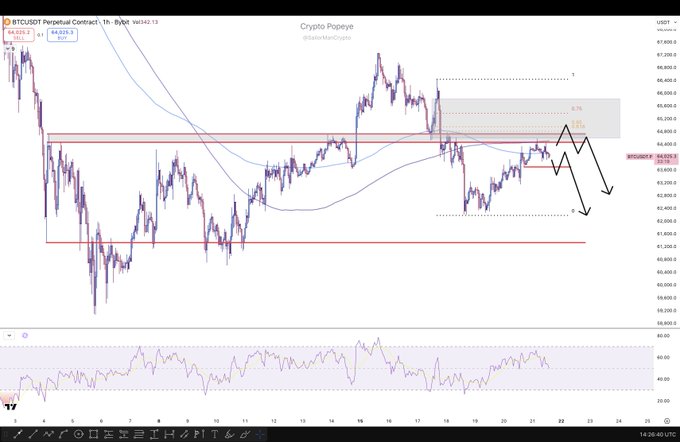Click the SELL 64,025.2 button
The width and height of the screenshot is (680, 442).
[x=19, y=35]
